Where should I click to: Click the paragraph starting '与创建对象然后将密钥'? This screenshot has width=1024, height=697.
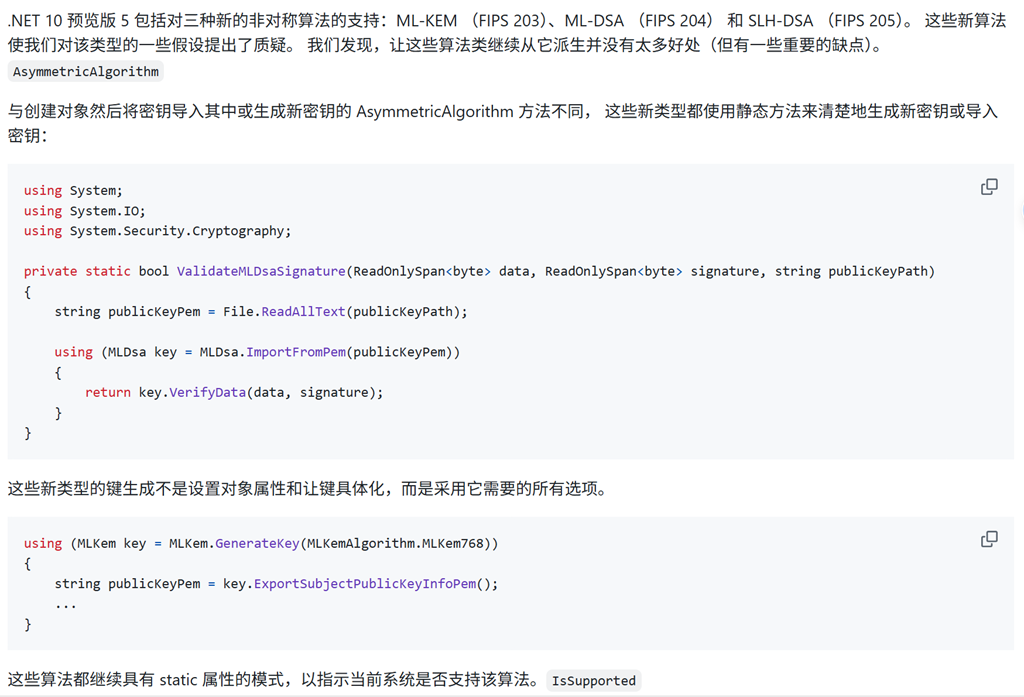pos(503,123)
